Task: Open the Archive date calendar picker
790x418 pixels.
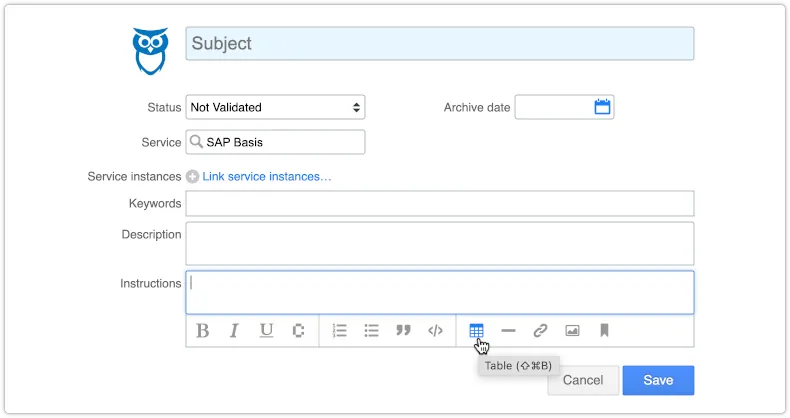Action: (x=602, y=107)
